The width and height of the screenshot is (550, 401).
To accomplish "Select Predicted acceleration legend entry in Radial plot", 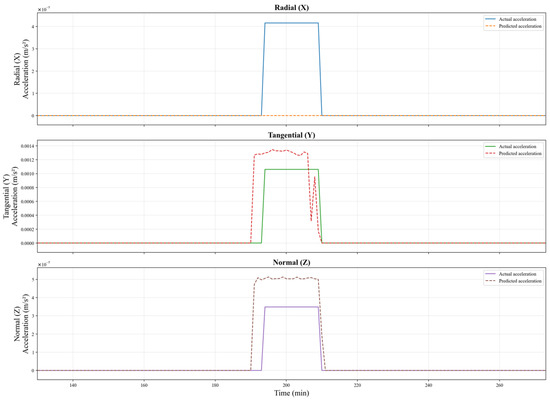I will point(513,26).
